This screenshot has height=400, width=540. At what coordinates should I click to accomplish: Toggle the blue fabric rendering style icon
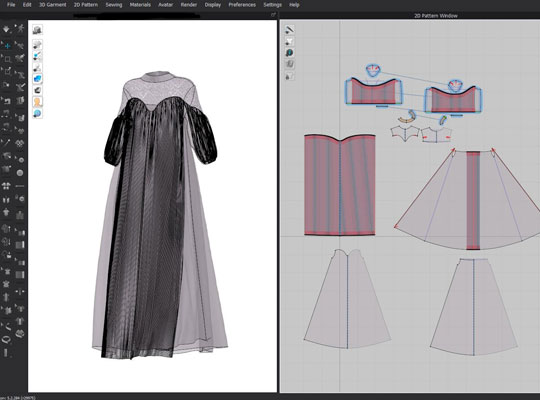point(38,79)
